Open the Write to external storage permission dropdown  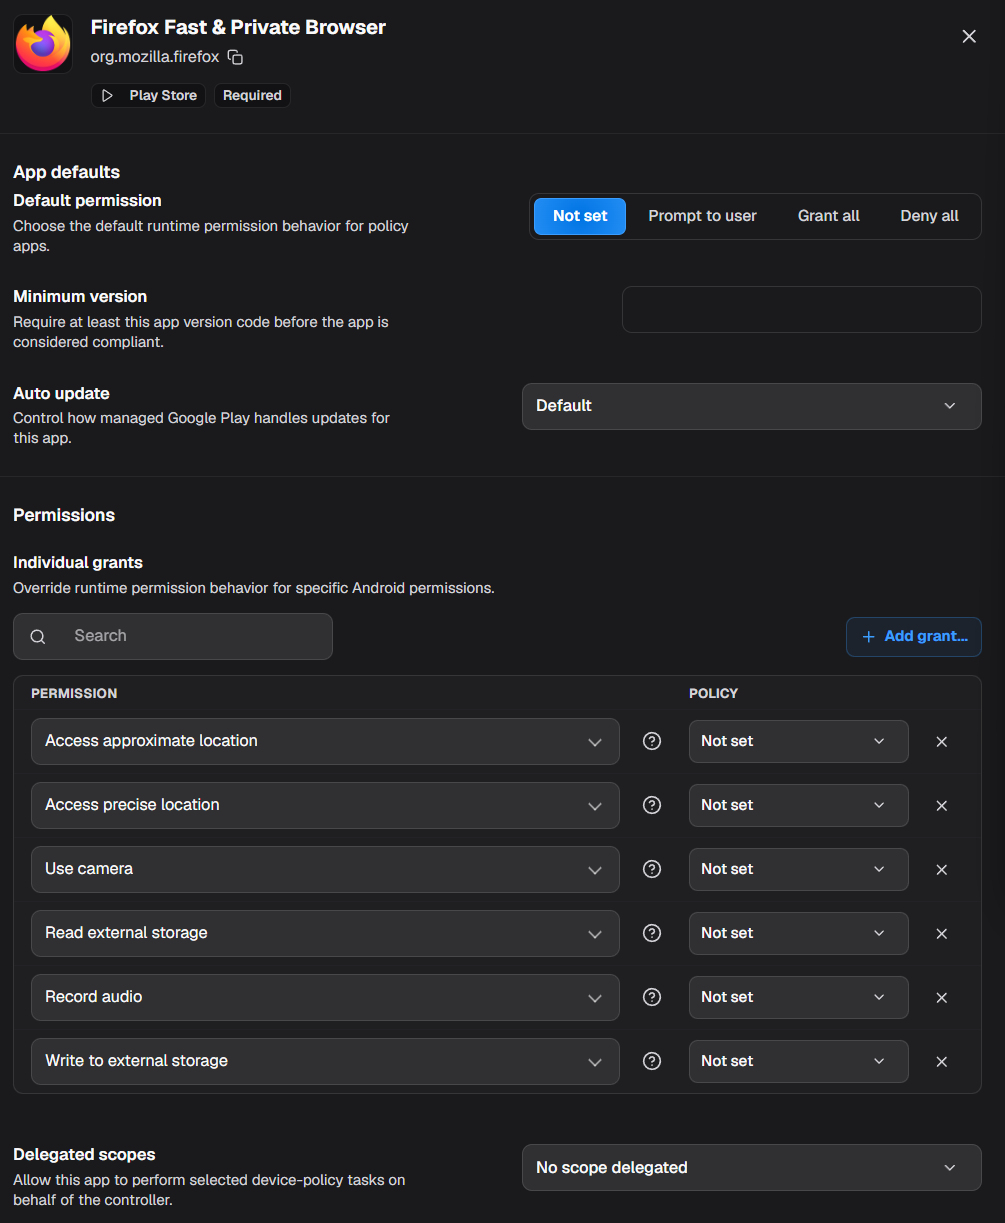[325, 1061]
